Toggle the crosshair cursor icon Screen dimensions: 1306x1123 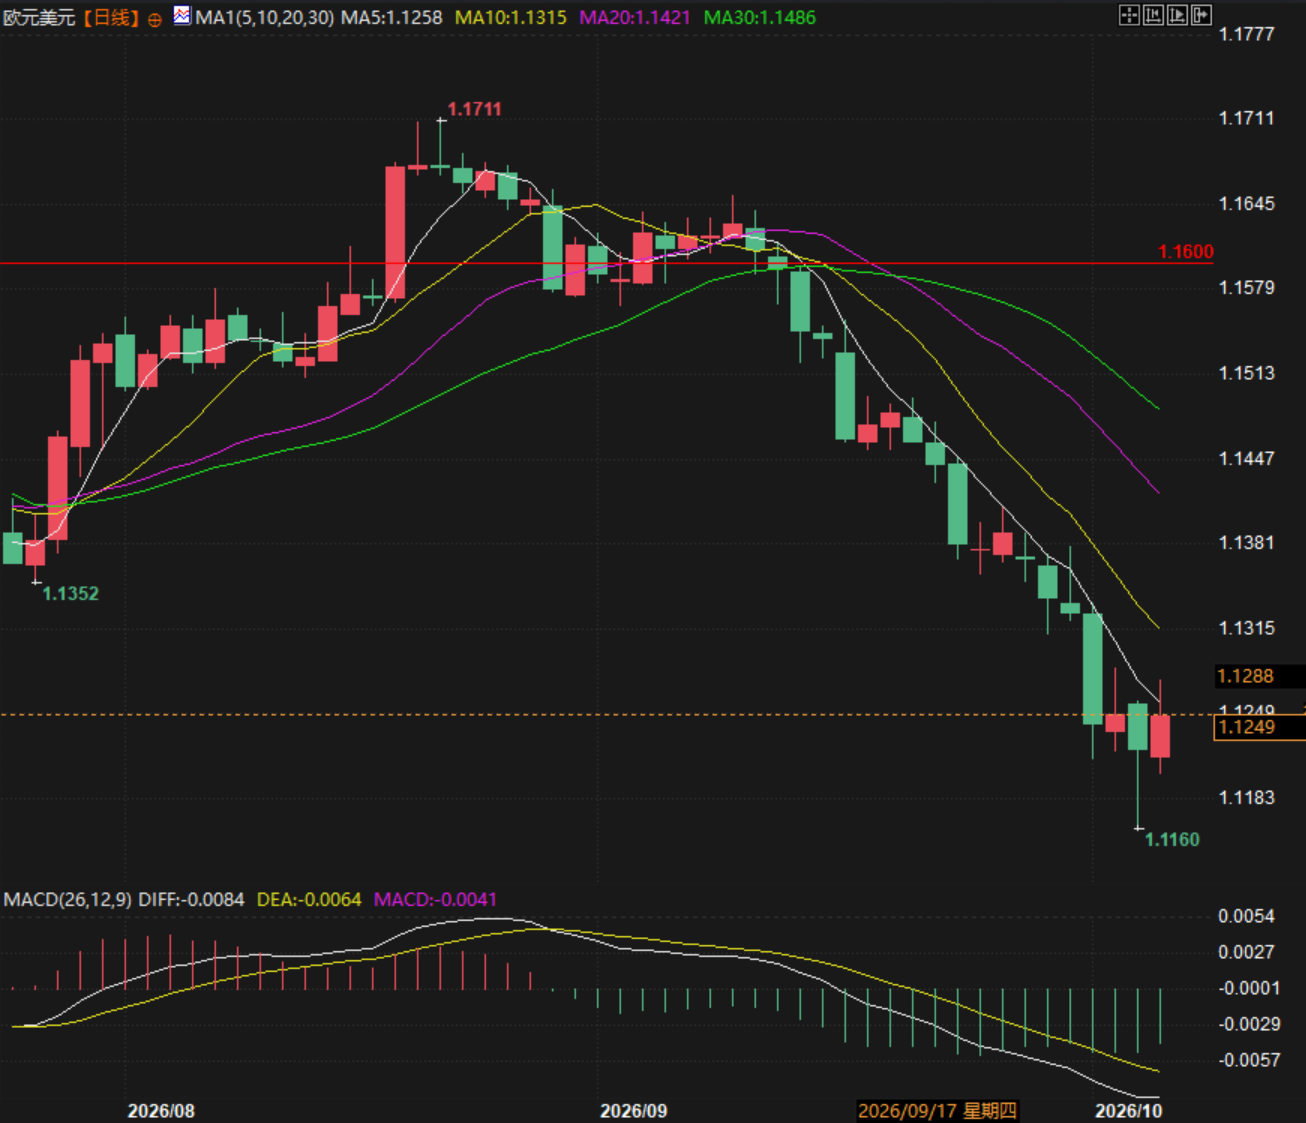[1129, 15]
